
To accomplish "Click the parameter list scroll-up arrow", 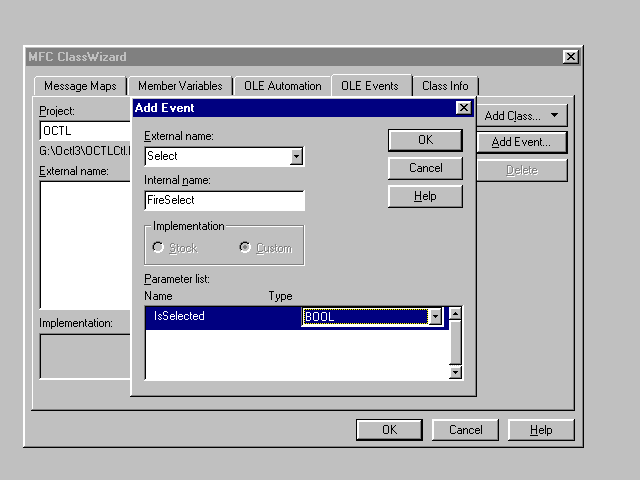I will point(456,314).
